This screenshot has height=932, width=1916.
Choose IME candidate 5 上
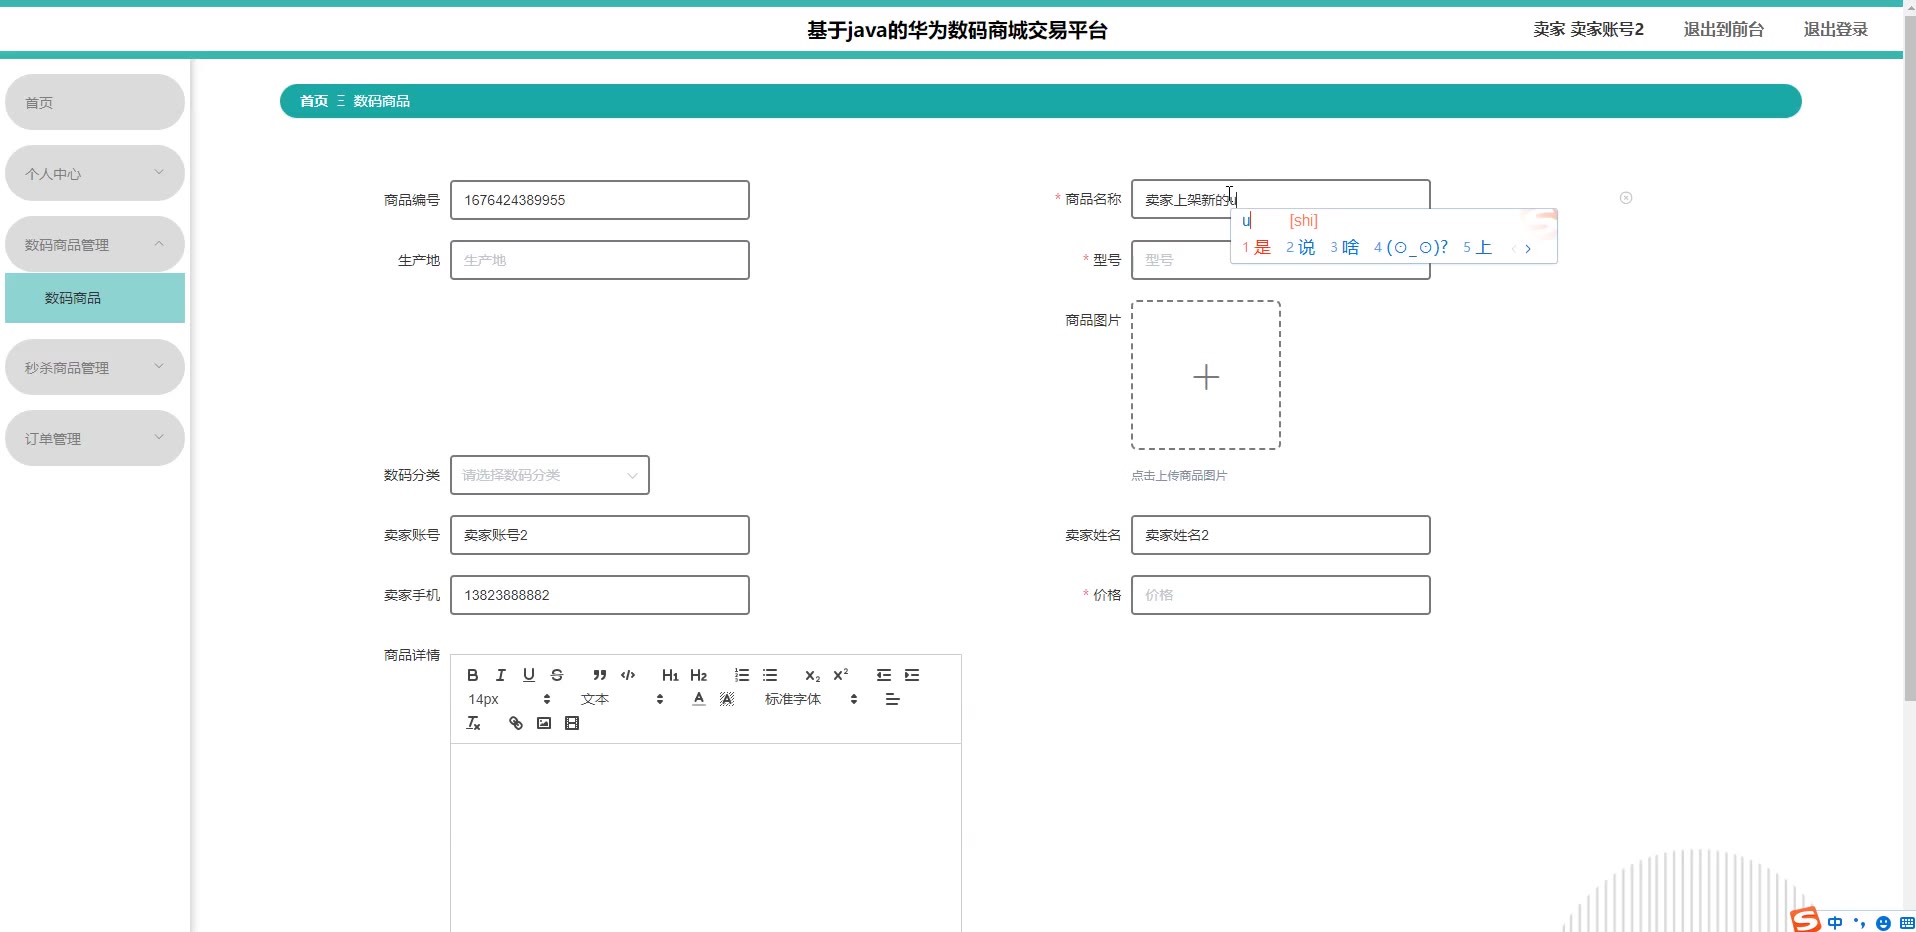point(1477,247)
